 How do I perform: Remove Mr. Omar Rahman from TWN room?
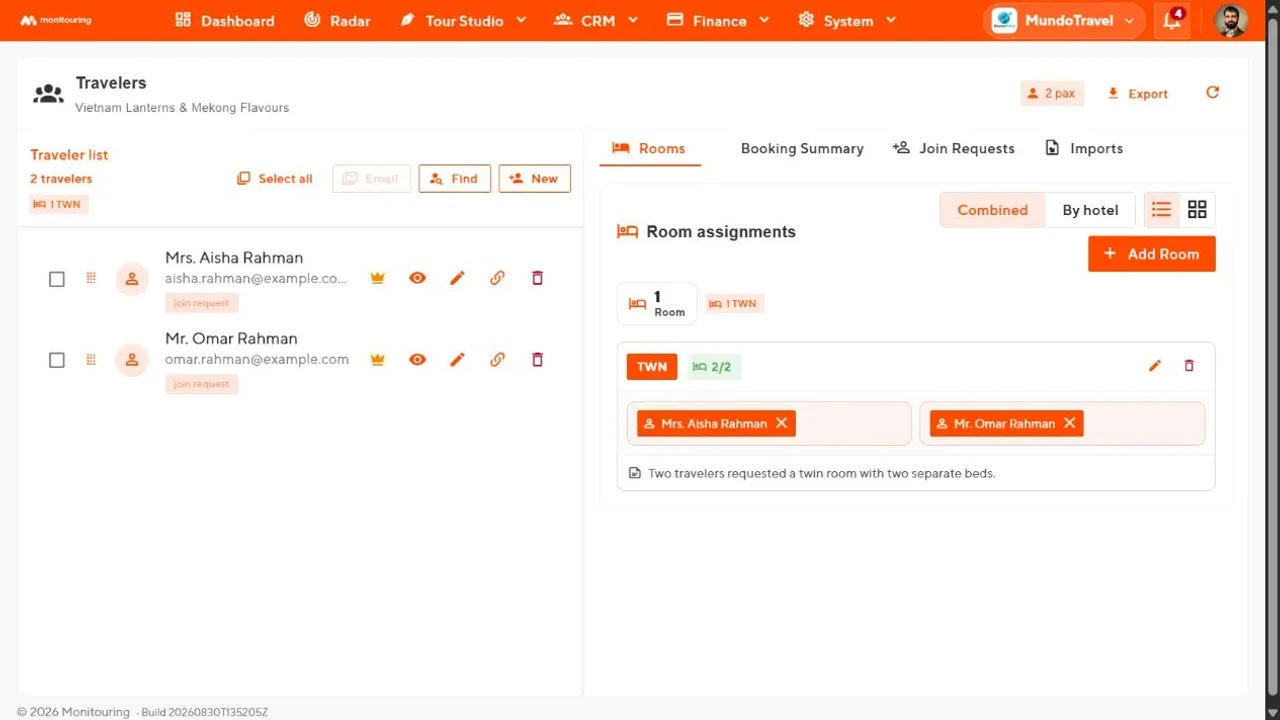point(1070,423)
